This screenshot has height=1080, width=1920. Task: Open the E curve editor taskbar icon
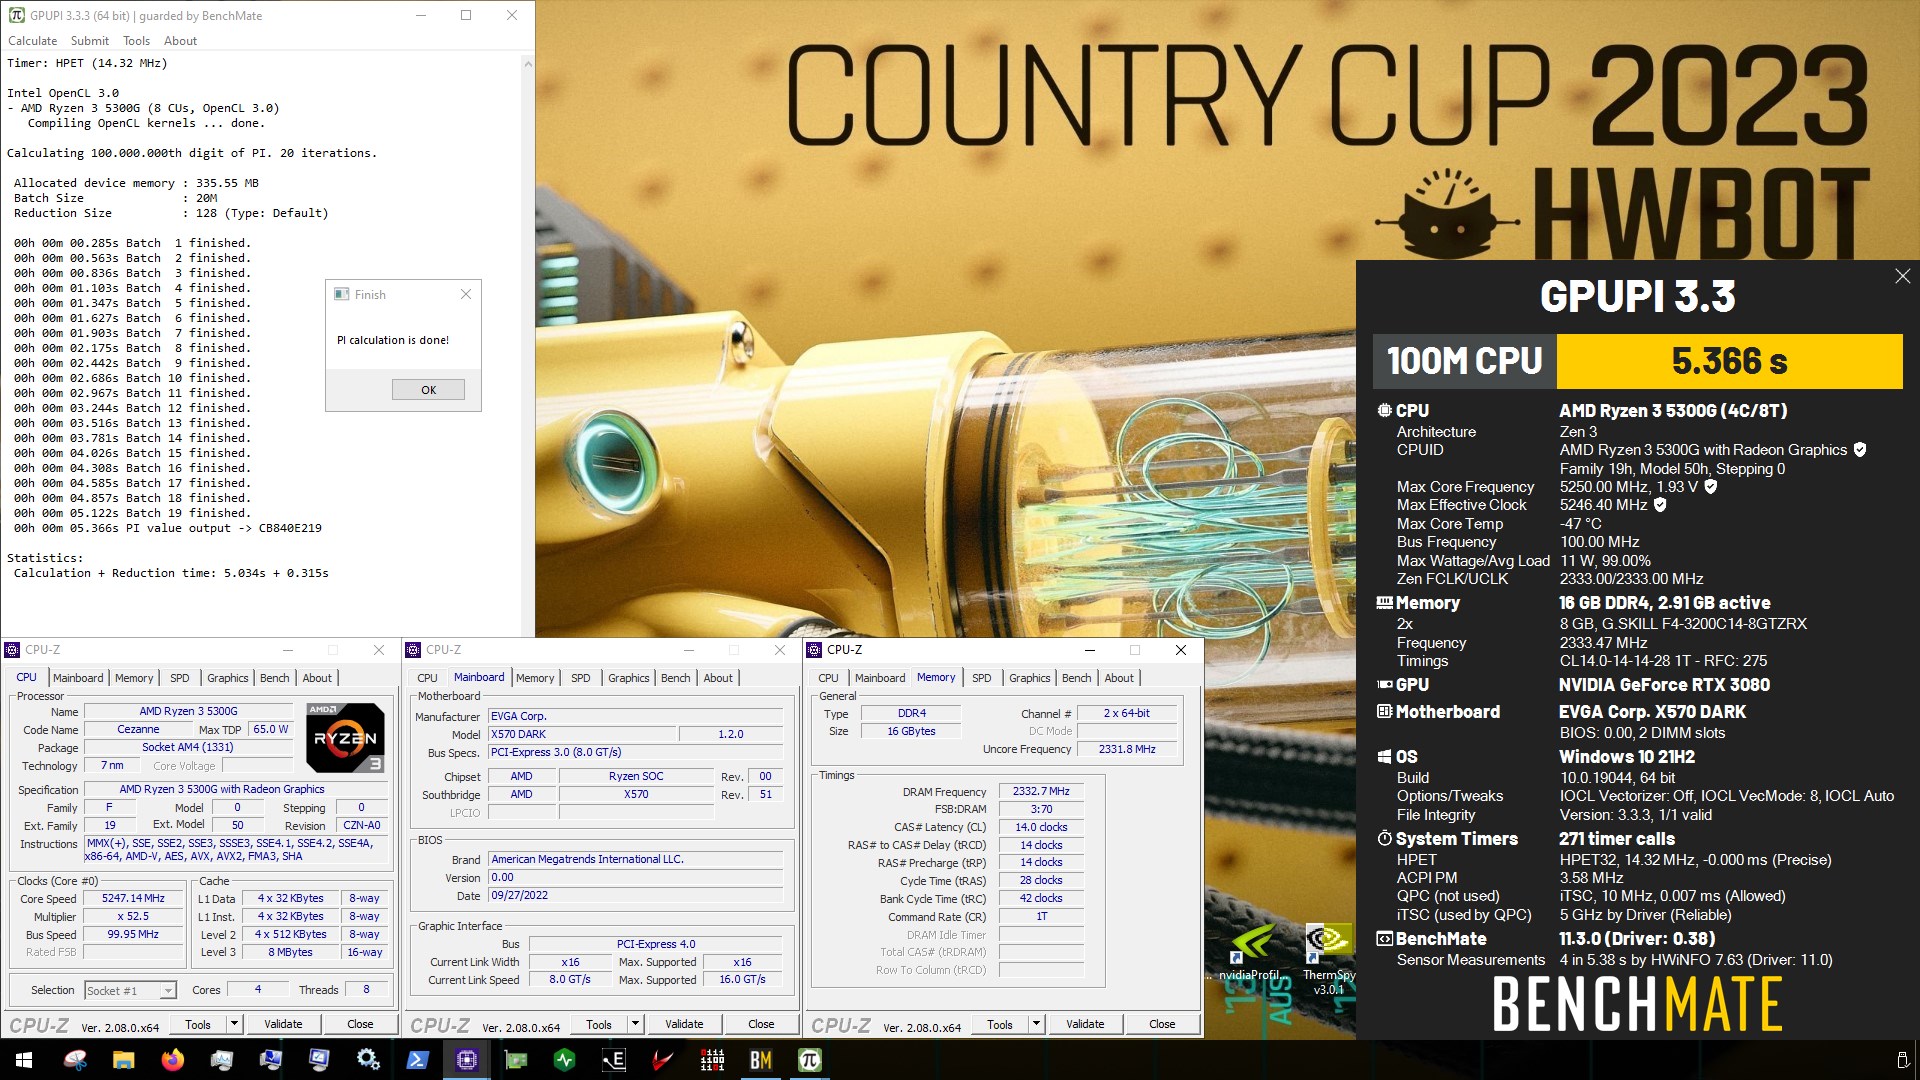pos(614,1060)
